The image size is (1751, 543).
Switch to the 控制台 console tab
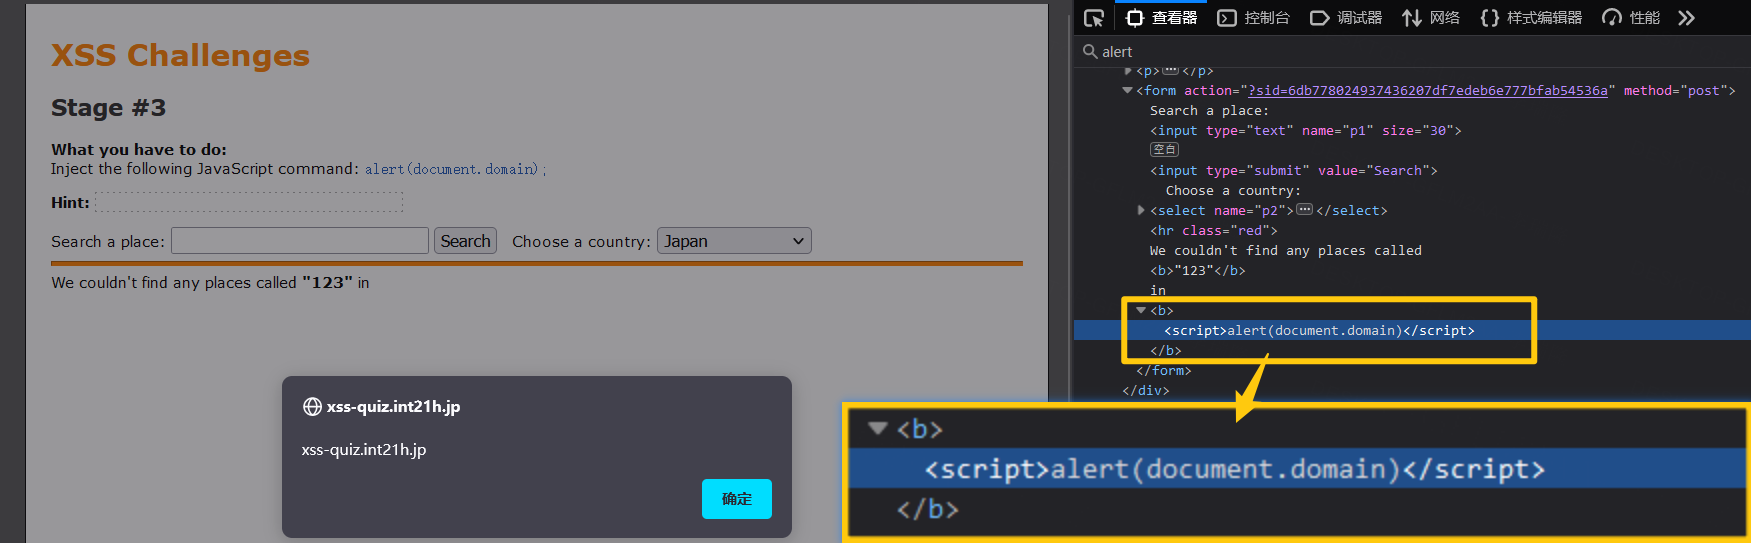(1254, 18)
